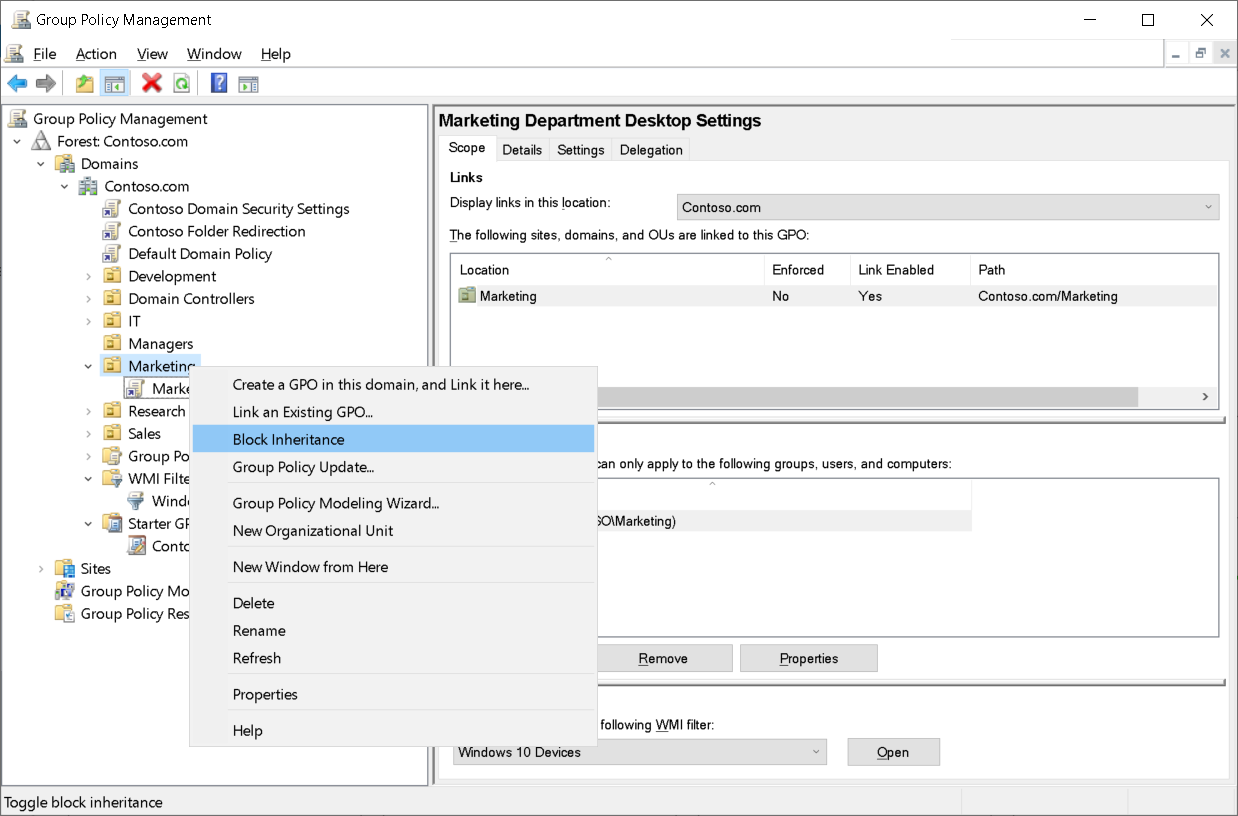Open the Action menu
This screenshot has height=816, width=1238.
96,54
